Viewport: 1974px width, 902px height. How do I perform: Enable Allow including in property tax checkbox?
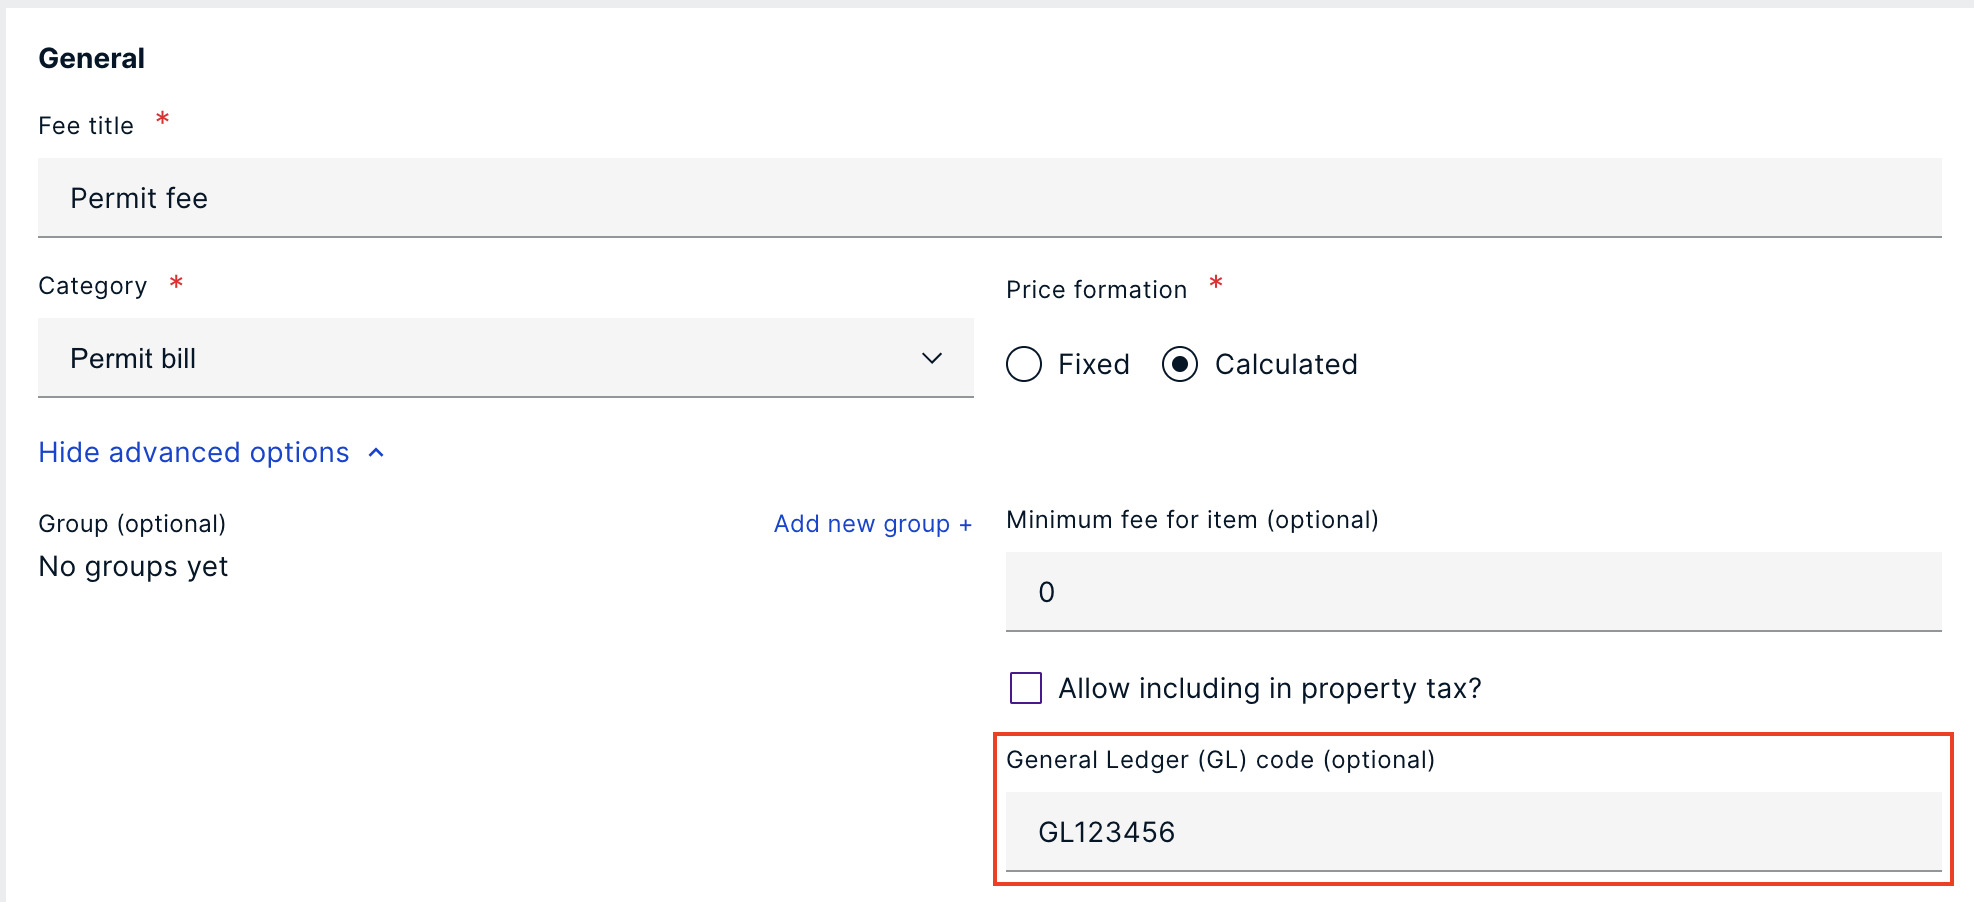(1026, 688)
